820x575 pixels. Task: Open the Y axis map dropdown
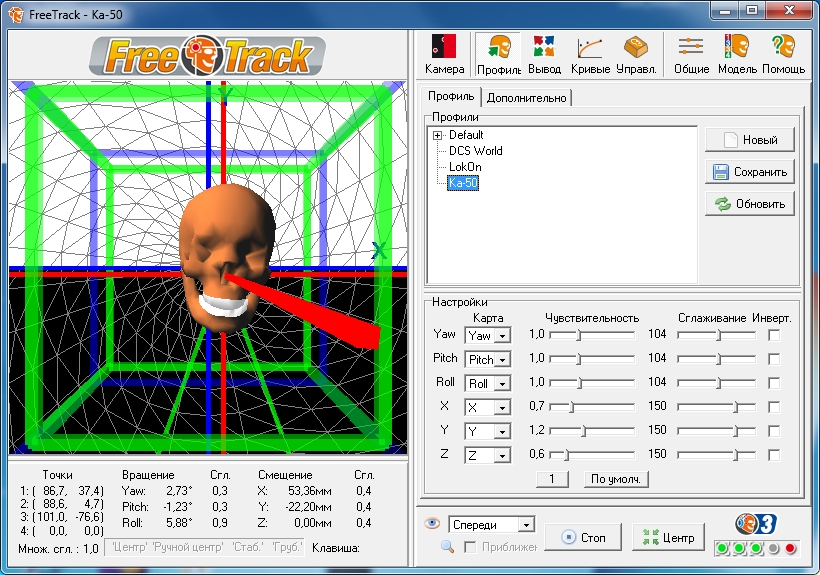point(502,432)
